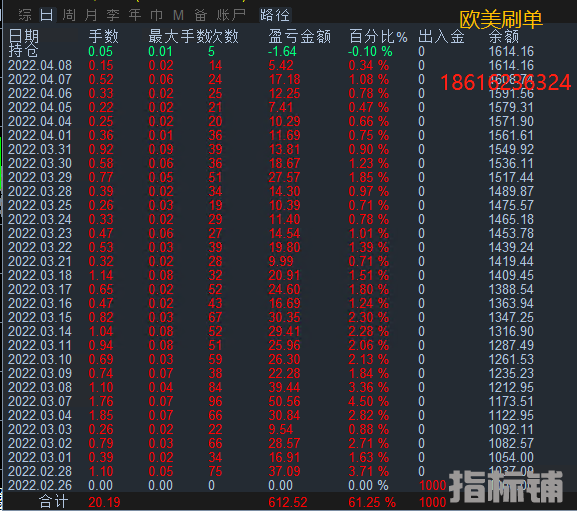The image size is (577, 511).
Task: Click the 出入金 column header
Action: [x=441, y=36]
